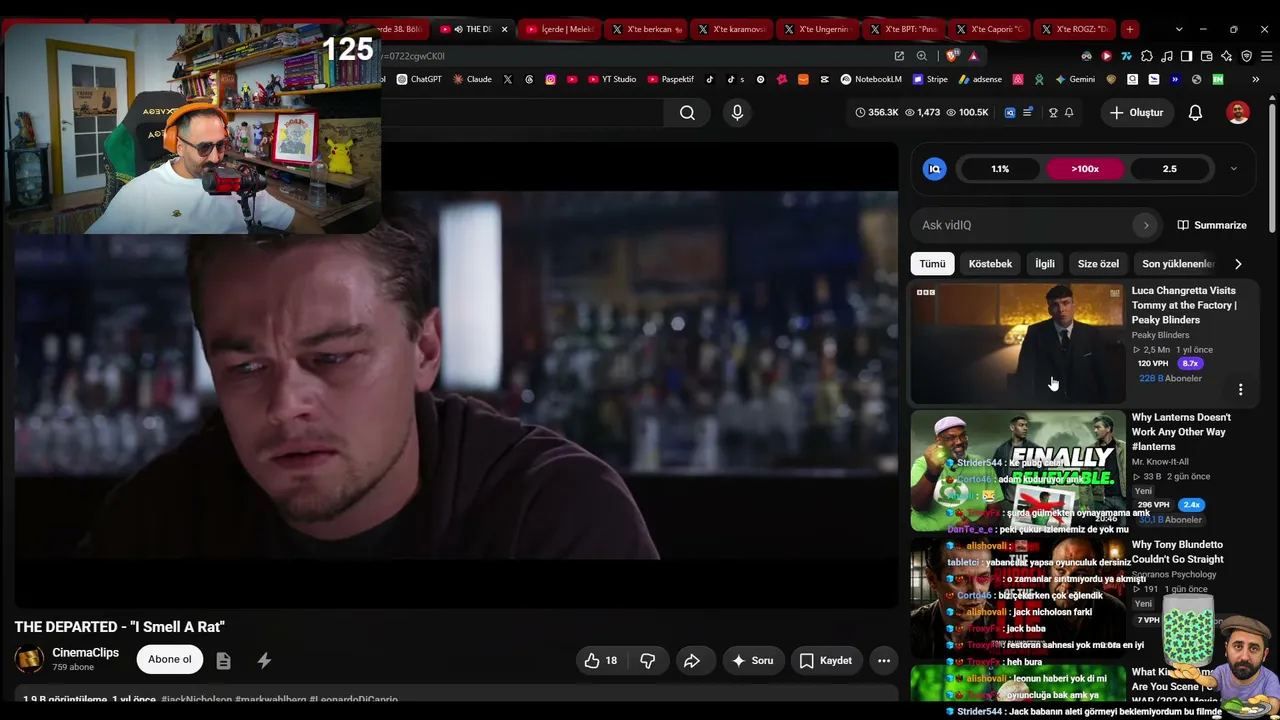
Task: Open the NotebookLM bookmark
Action: pos(871,79)
